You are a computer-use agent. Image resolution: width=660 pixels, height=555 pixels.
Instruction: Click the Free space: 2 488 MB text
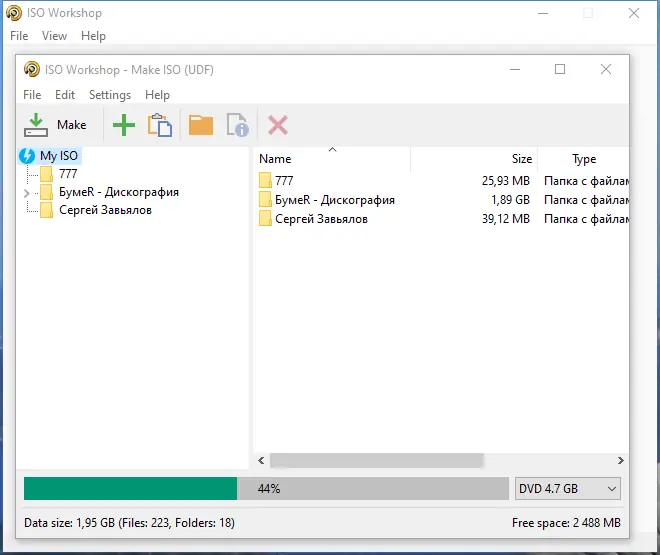[566, 523]
